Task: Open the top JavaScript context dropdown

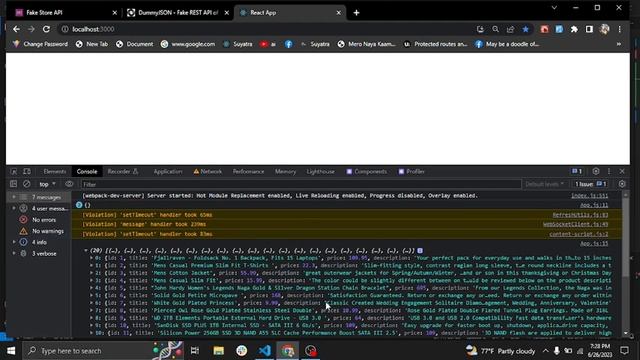Action: coord(47,184)
